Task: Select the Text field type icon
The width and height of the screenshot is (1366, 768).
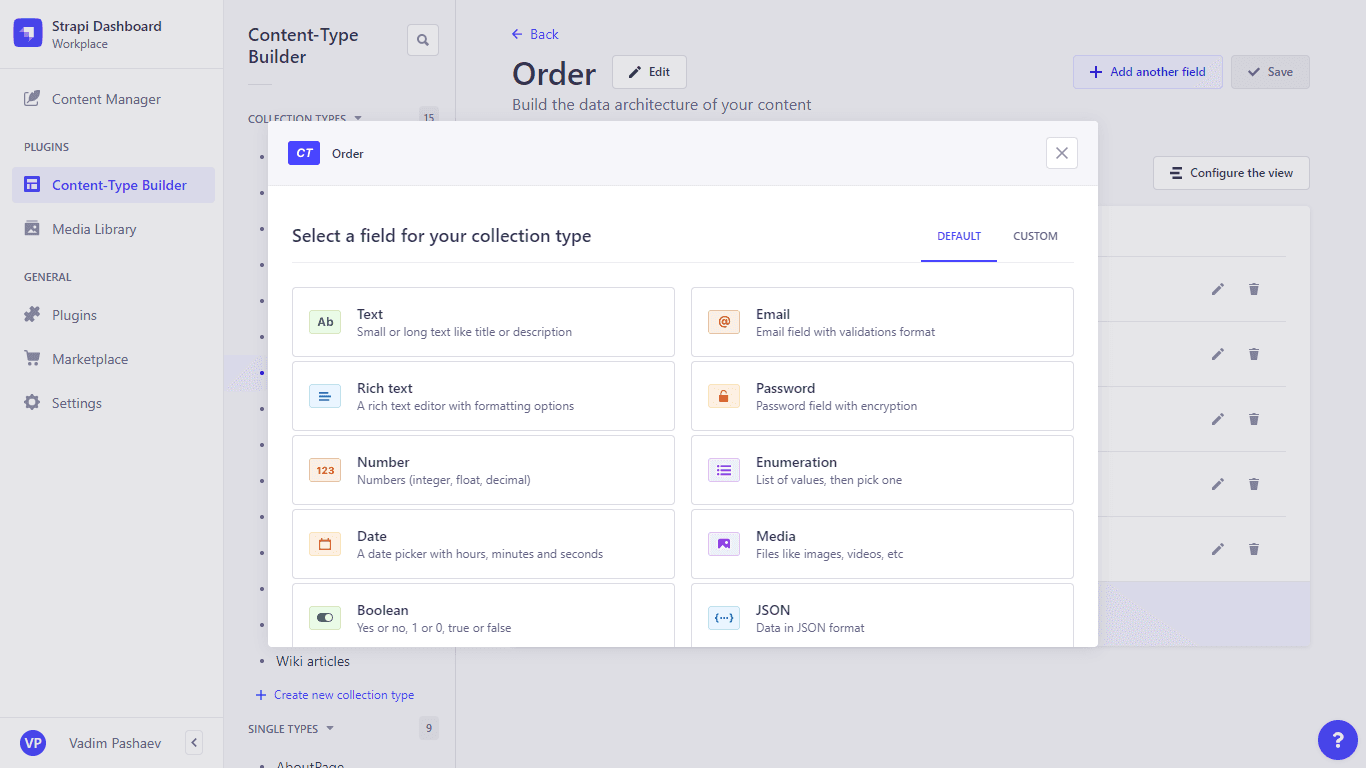Action: [325, 322]
